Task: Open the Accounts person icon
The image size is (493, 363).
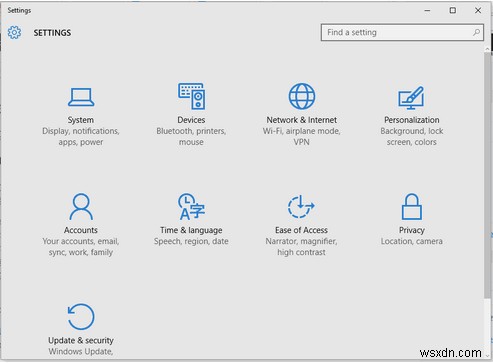Action: [x=81, y=207]
